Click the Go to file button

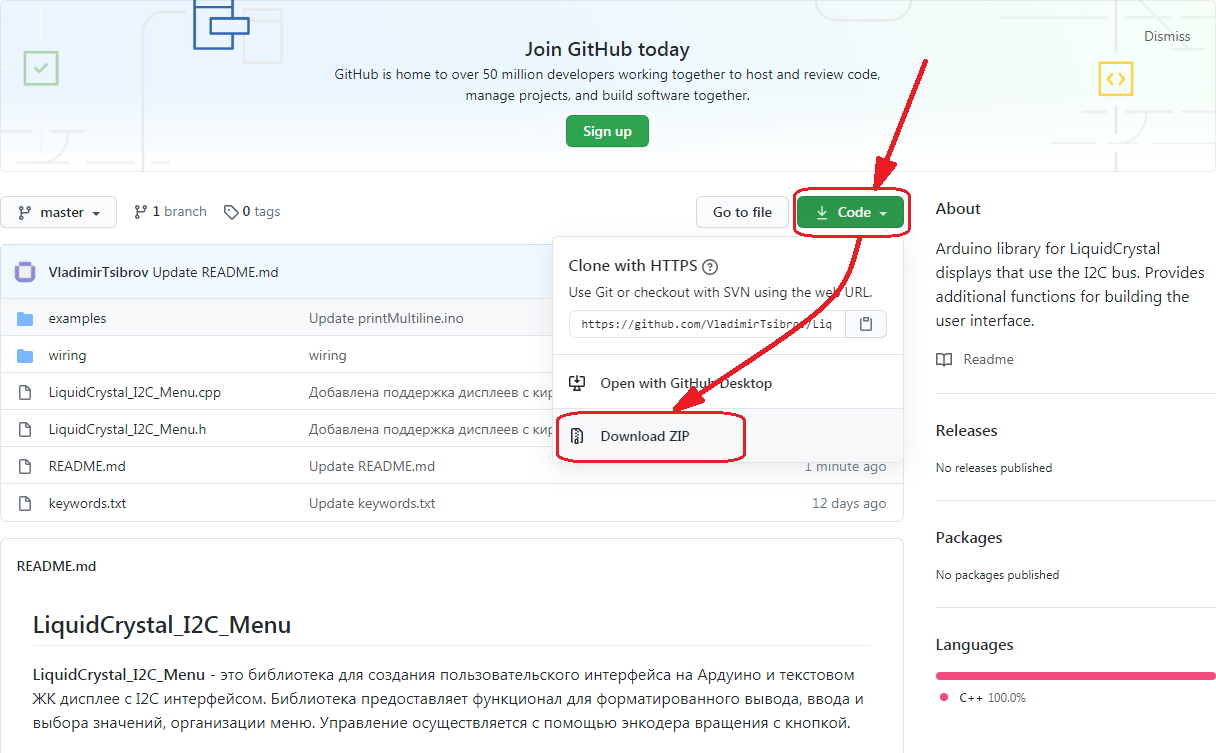(742, 212)
